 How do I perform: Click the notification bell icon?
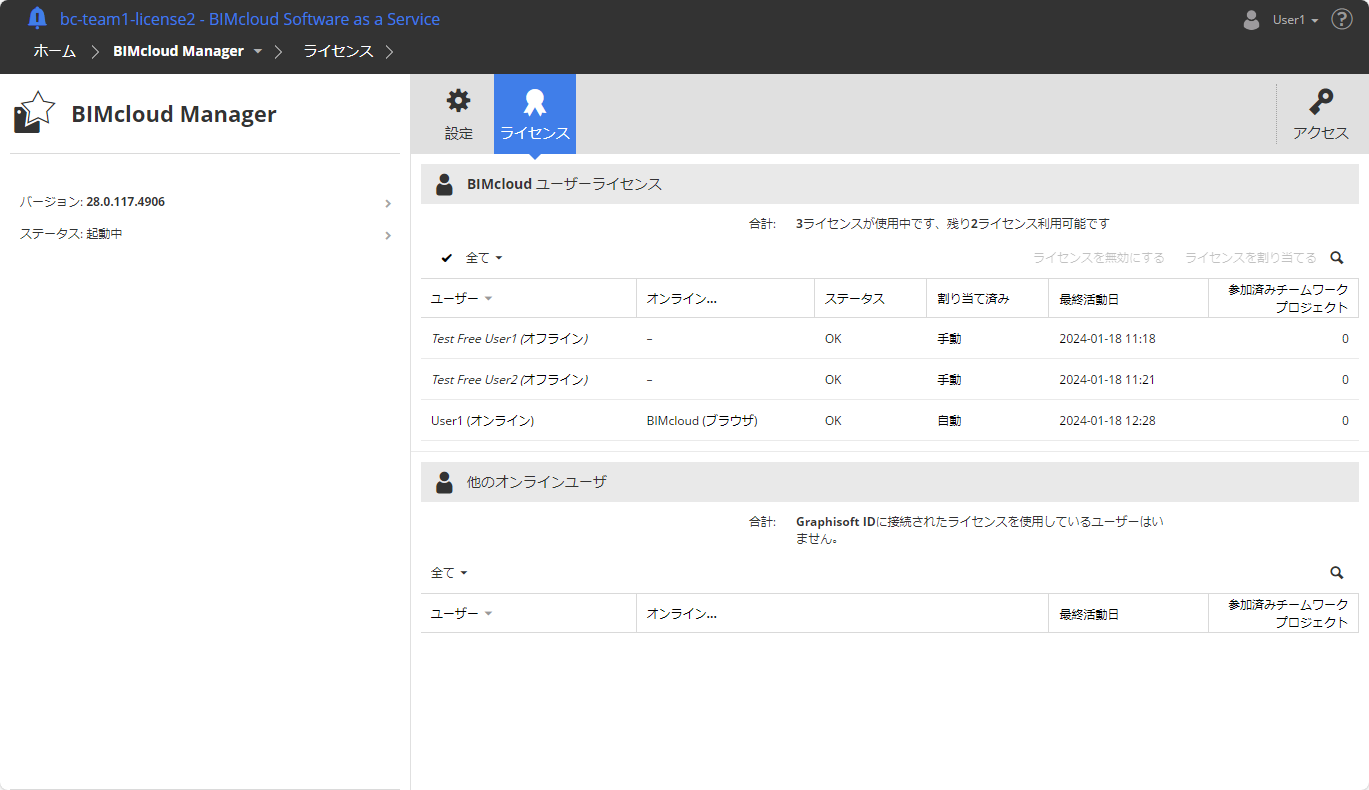[x=37, y=19]
